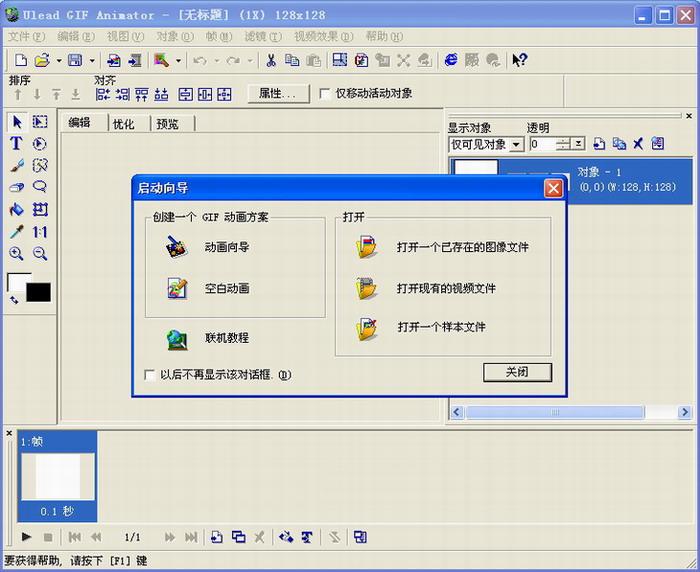This screenshot has height=572, width=700.
Task: Open the 滤镜 menu
Action: (263, 37)
